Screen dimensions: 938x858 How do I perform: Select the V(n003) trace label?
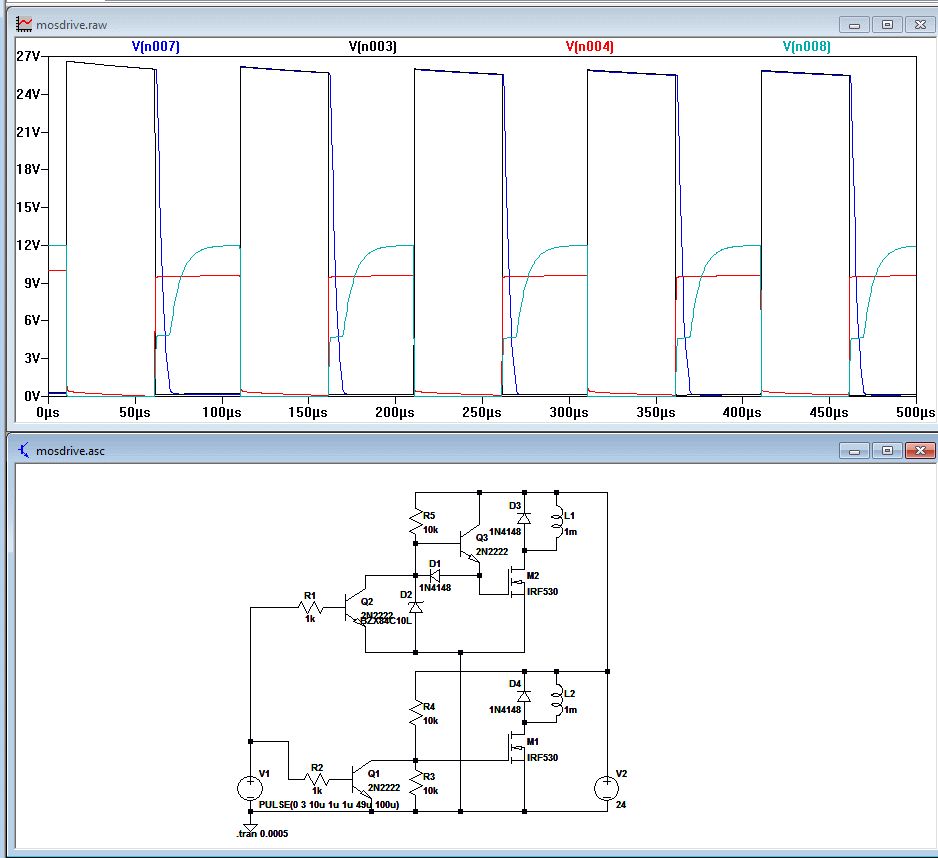pyautogui.click(x=372, y=46)
